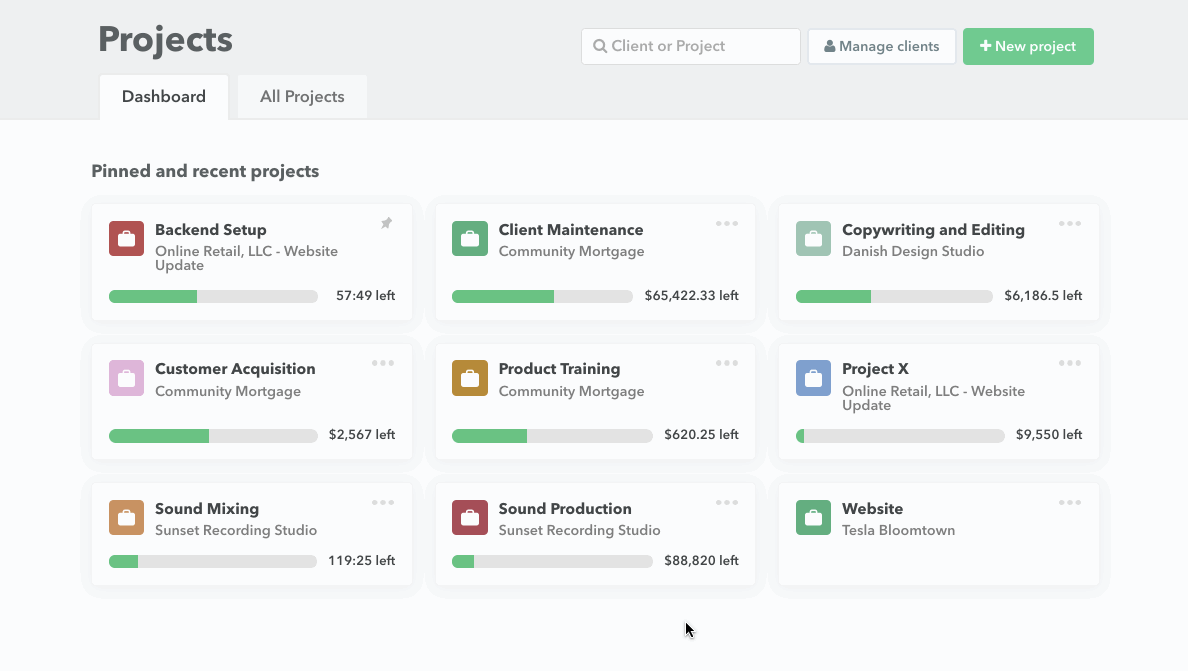Switch to the All Projects tab

tap(302, 97)
